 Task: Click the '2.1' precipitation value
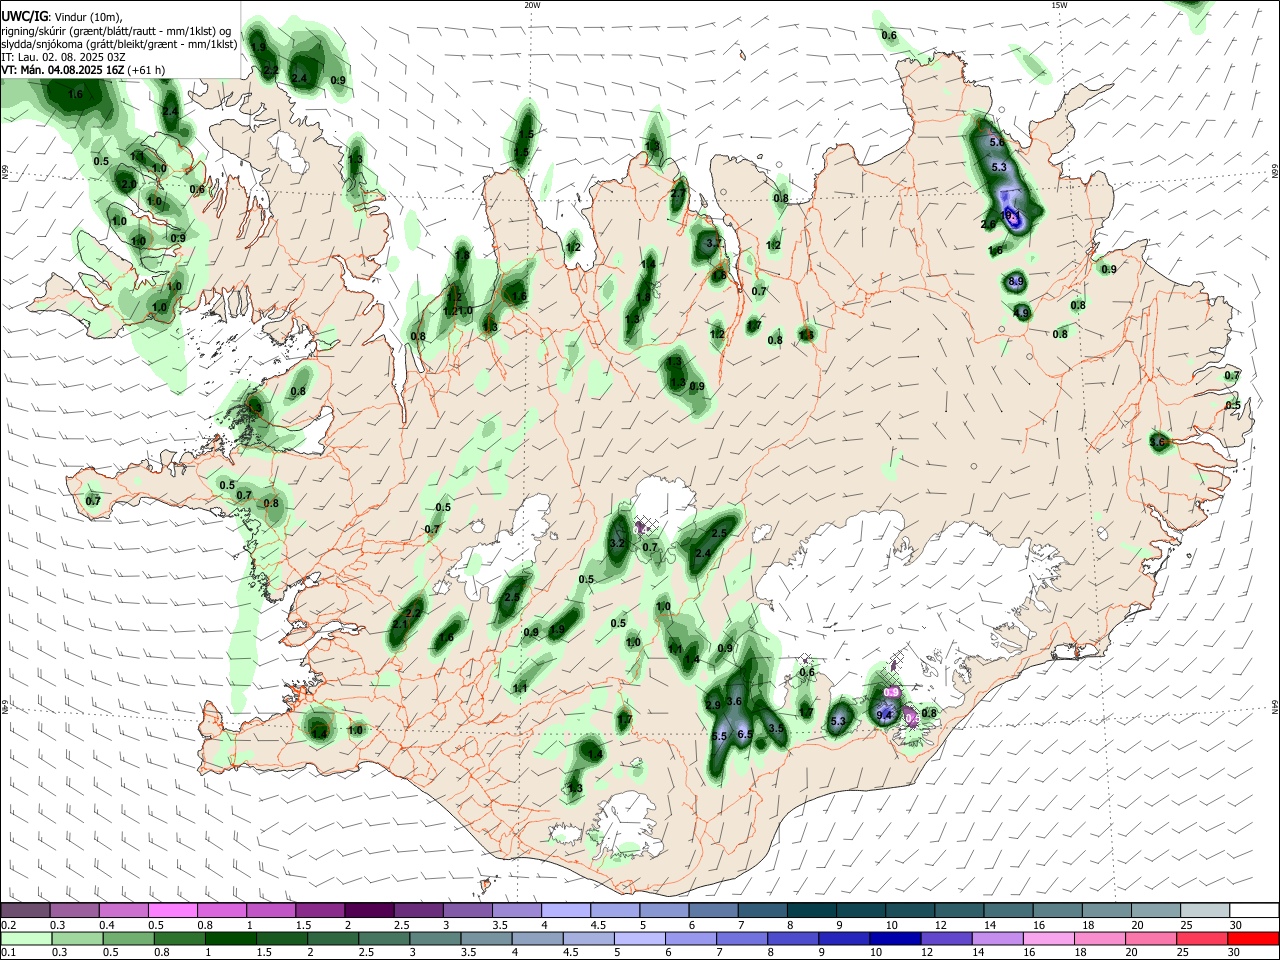tap(400, 624)
